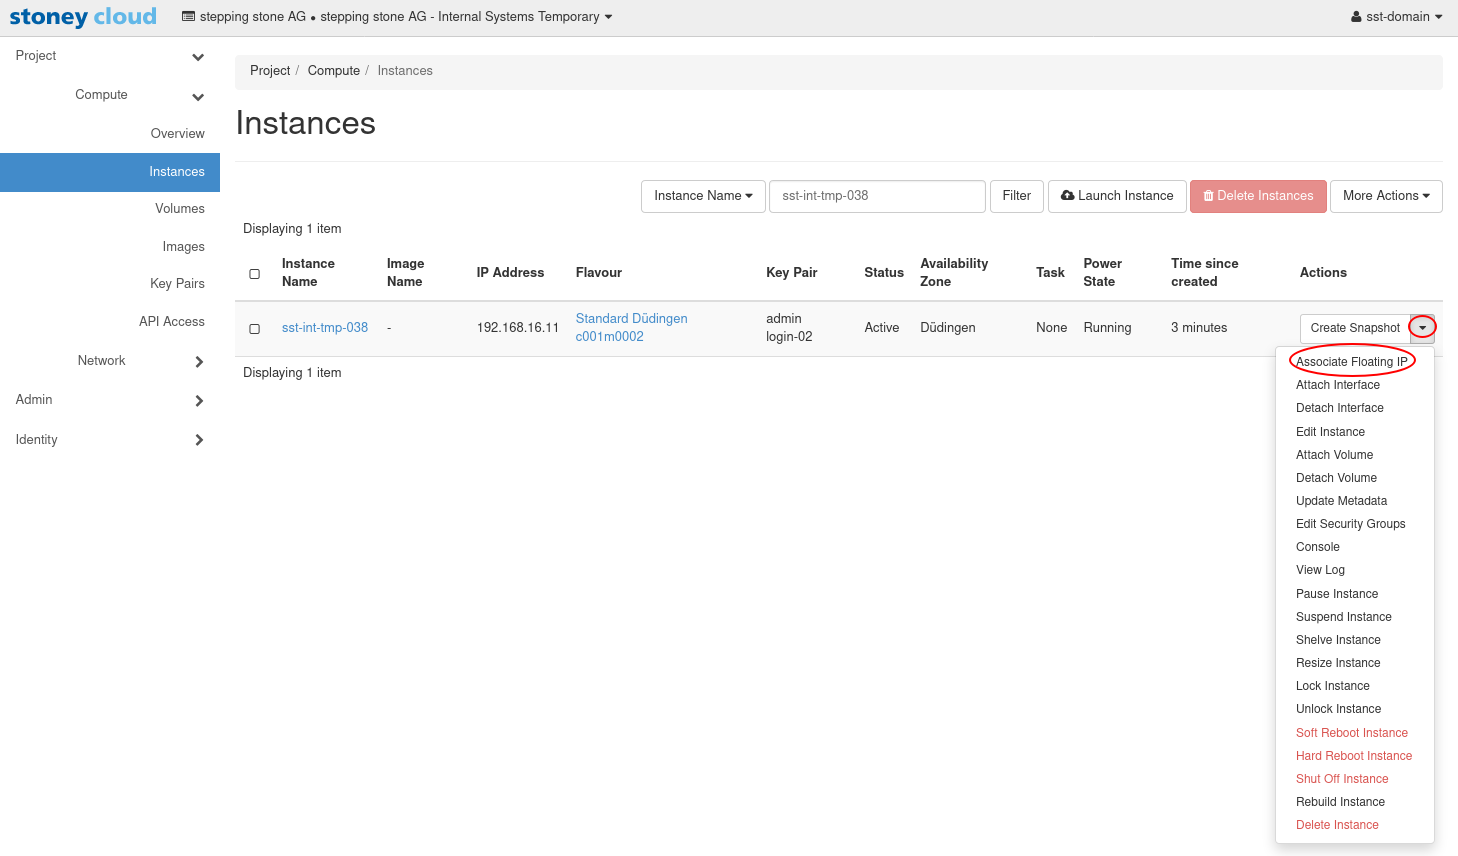Click Launch Instance button with cloud icon
The height and width of the screenshot is (856, 1458).
1117,196
